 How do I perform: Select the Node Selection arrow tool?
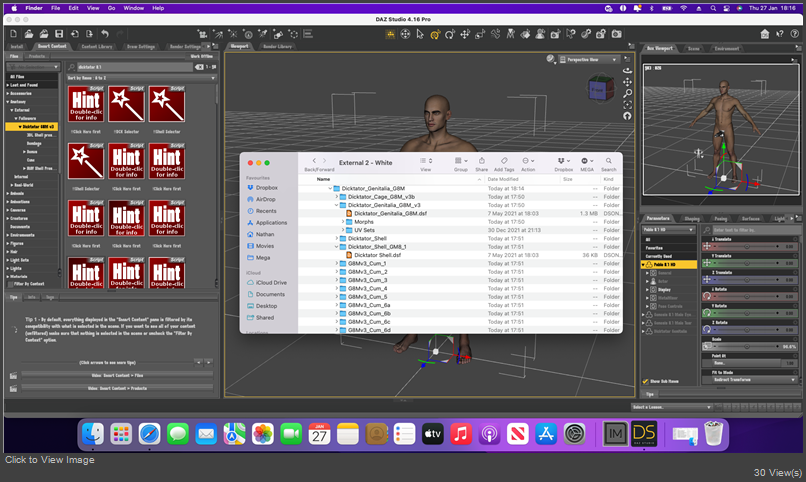[x=420, y=34]
